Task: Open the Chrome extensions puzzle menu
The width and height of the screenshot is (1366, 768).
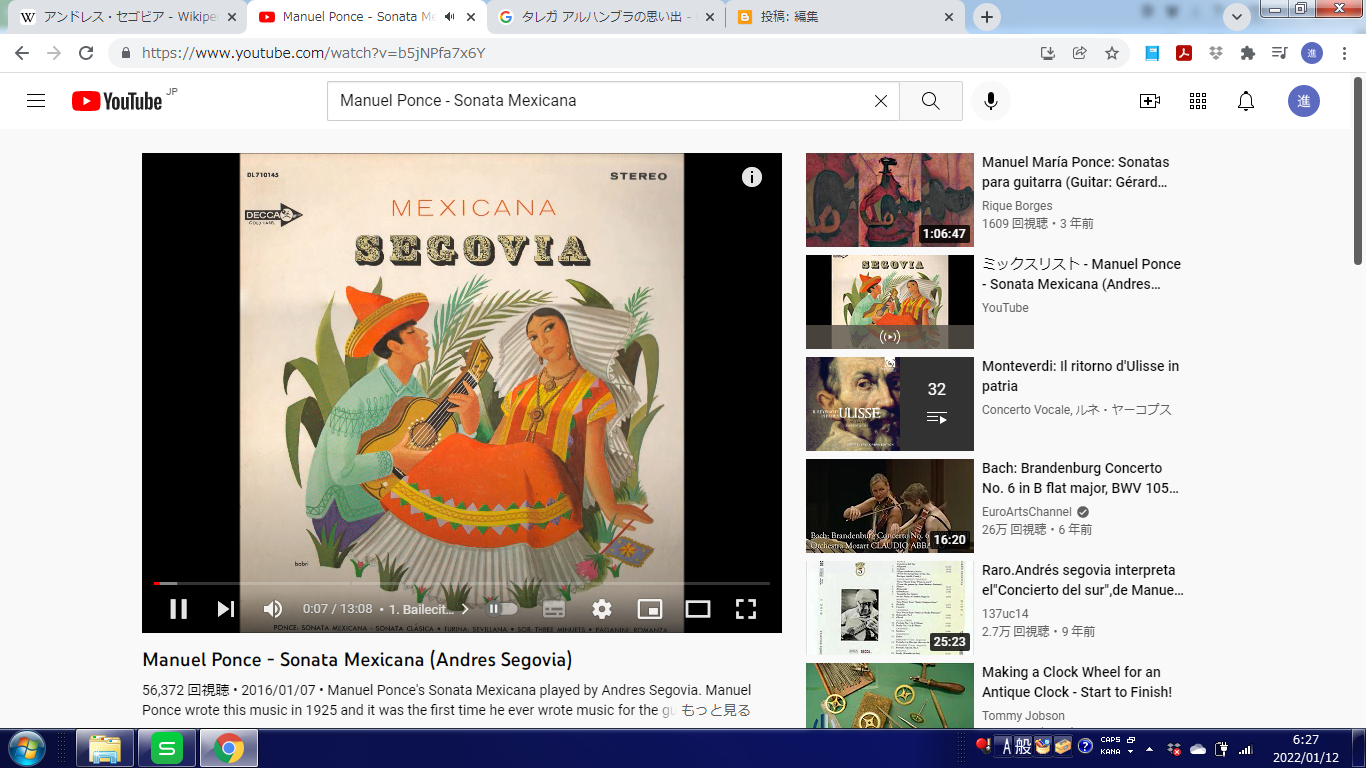Action: pos(1248,53)
